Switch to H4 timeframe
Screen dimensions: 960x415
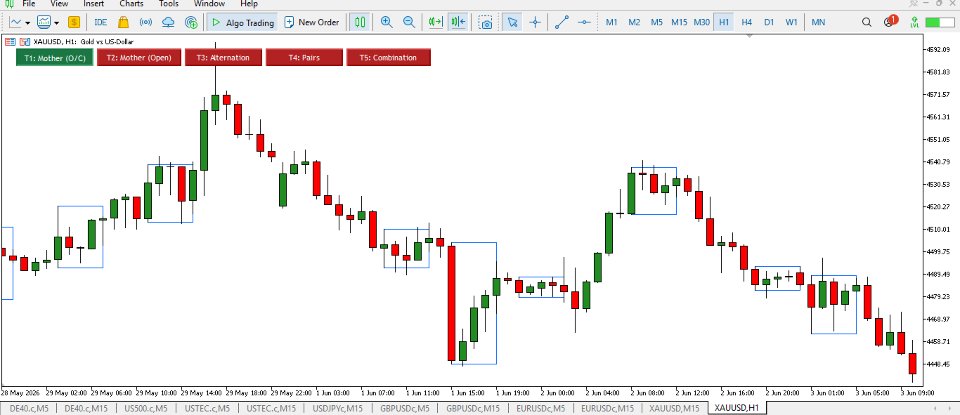coord(746,23)
